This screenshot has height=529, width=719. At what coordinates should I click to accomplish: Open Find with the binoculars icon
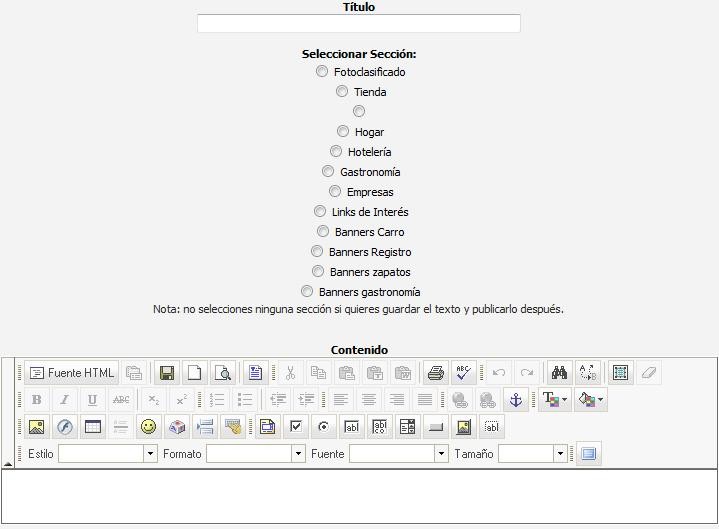[x=559, y=373]
